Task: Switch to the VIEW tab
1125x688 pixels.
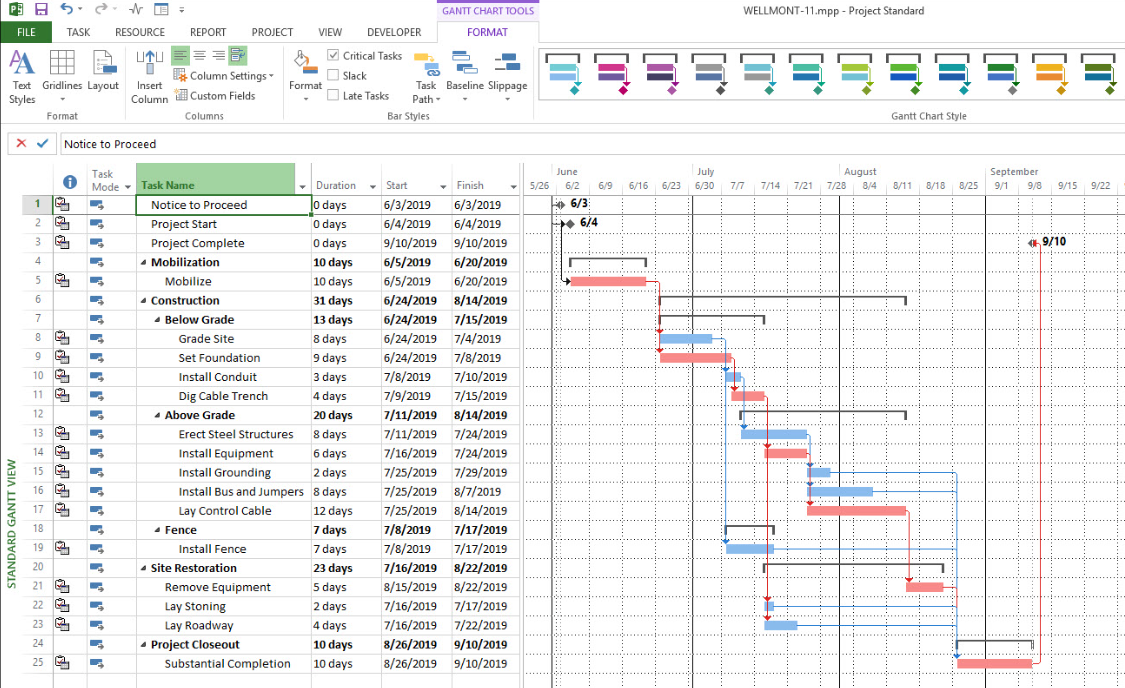Action: pyautogui.click(x=330, y=32)
